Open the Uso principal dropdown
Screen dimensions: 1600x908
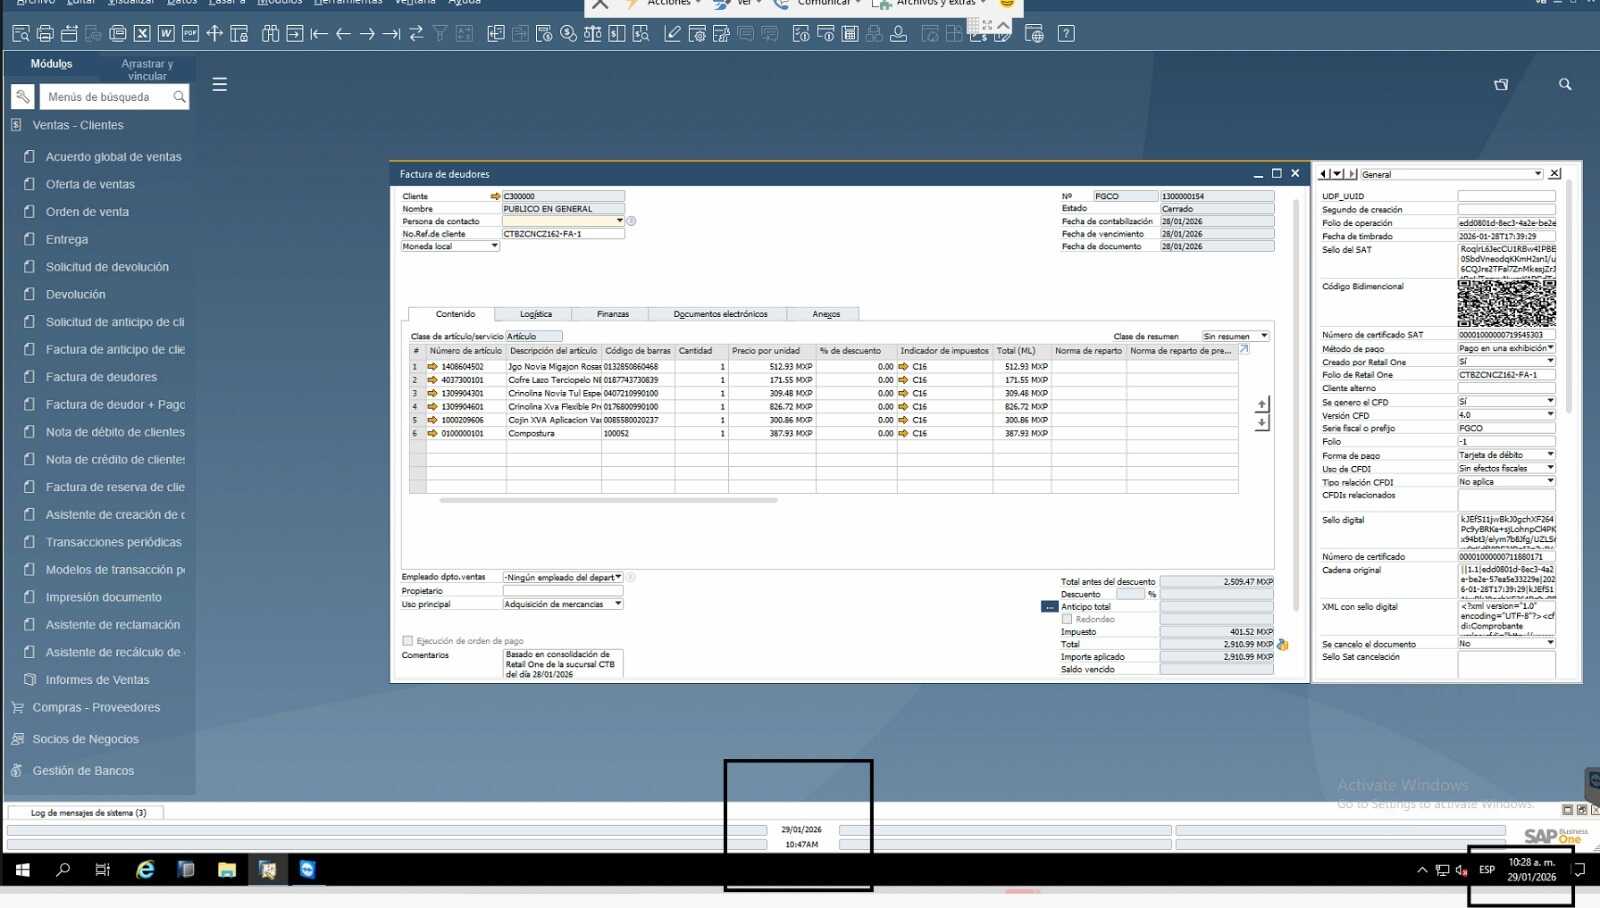(618, 604)
